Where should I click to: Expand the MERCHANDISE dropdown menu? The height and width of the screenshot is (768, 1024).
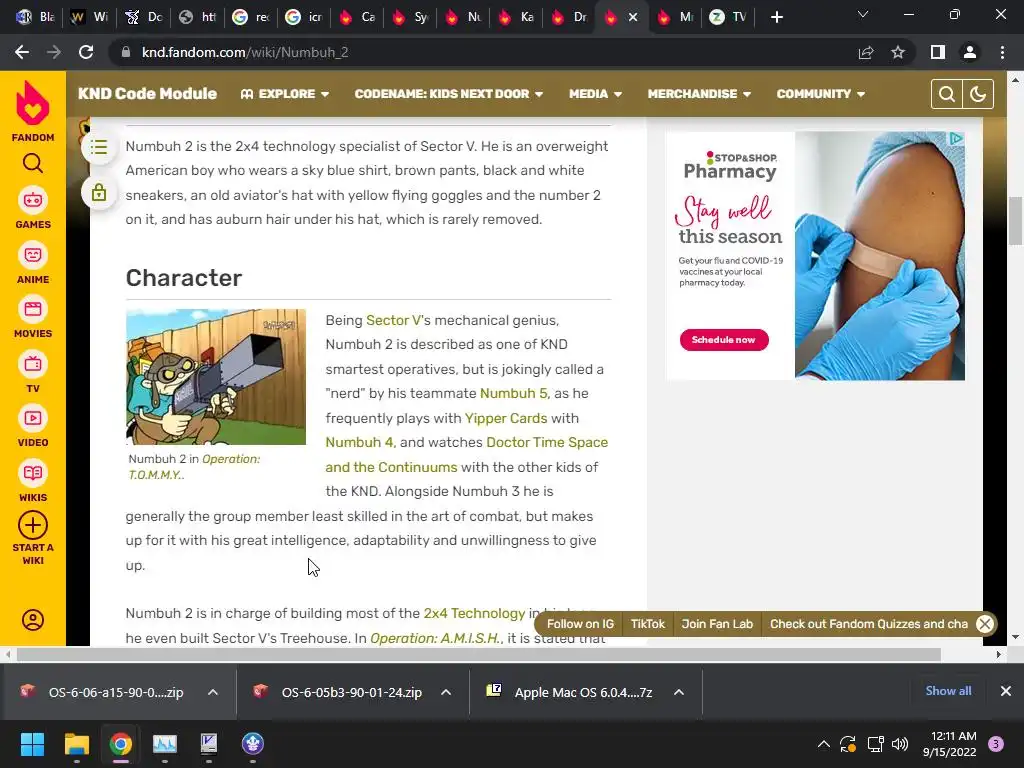tap(699, 94)
